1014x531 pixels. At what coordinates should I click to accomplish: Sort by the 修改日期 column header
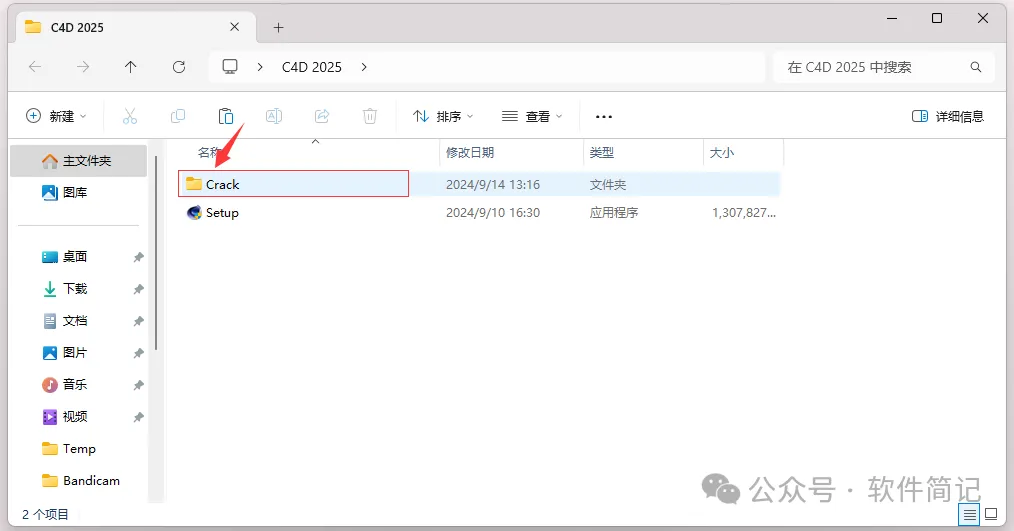point(470,153)
